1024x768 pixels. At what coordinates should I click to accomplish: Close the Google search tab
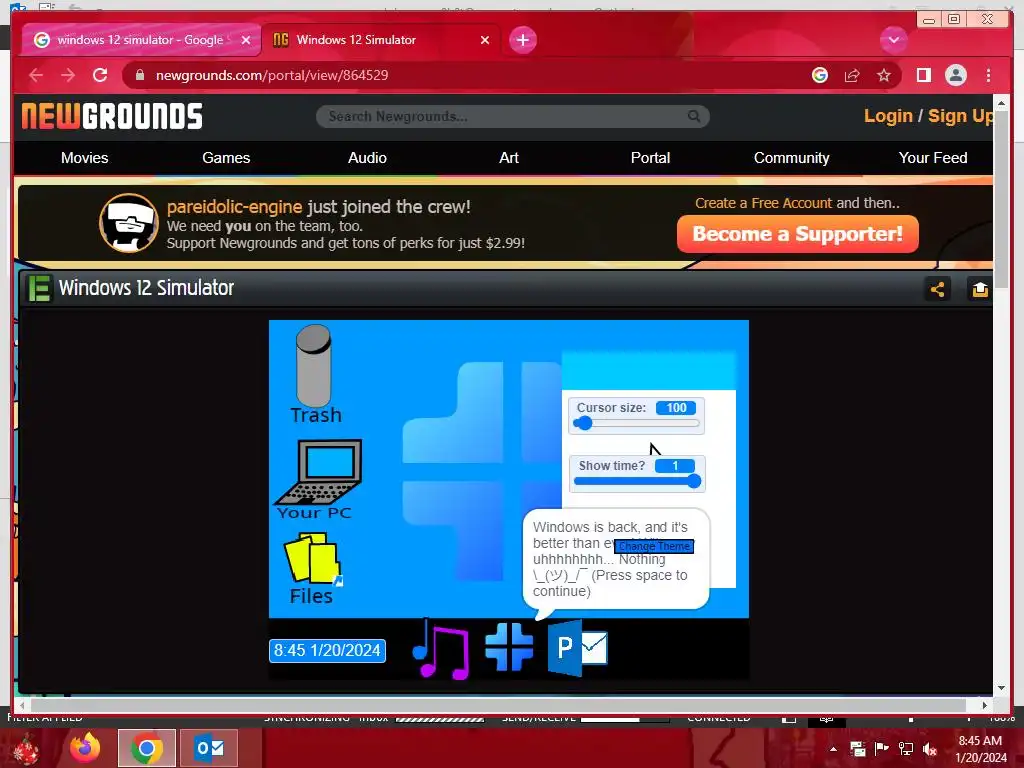click(246, 40)
